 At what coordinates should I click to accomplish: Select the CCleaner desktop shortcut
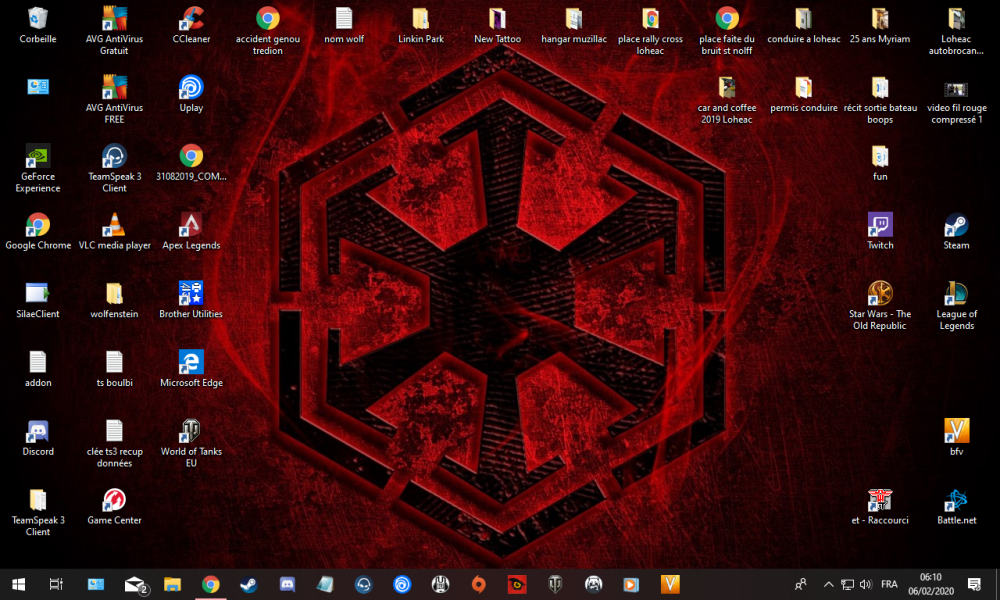click(191, 26)
